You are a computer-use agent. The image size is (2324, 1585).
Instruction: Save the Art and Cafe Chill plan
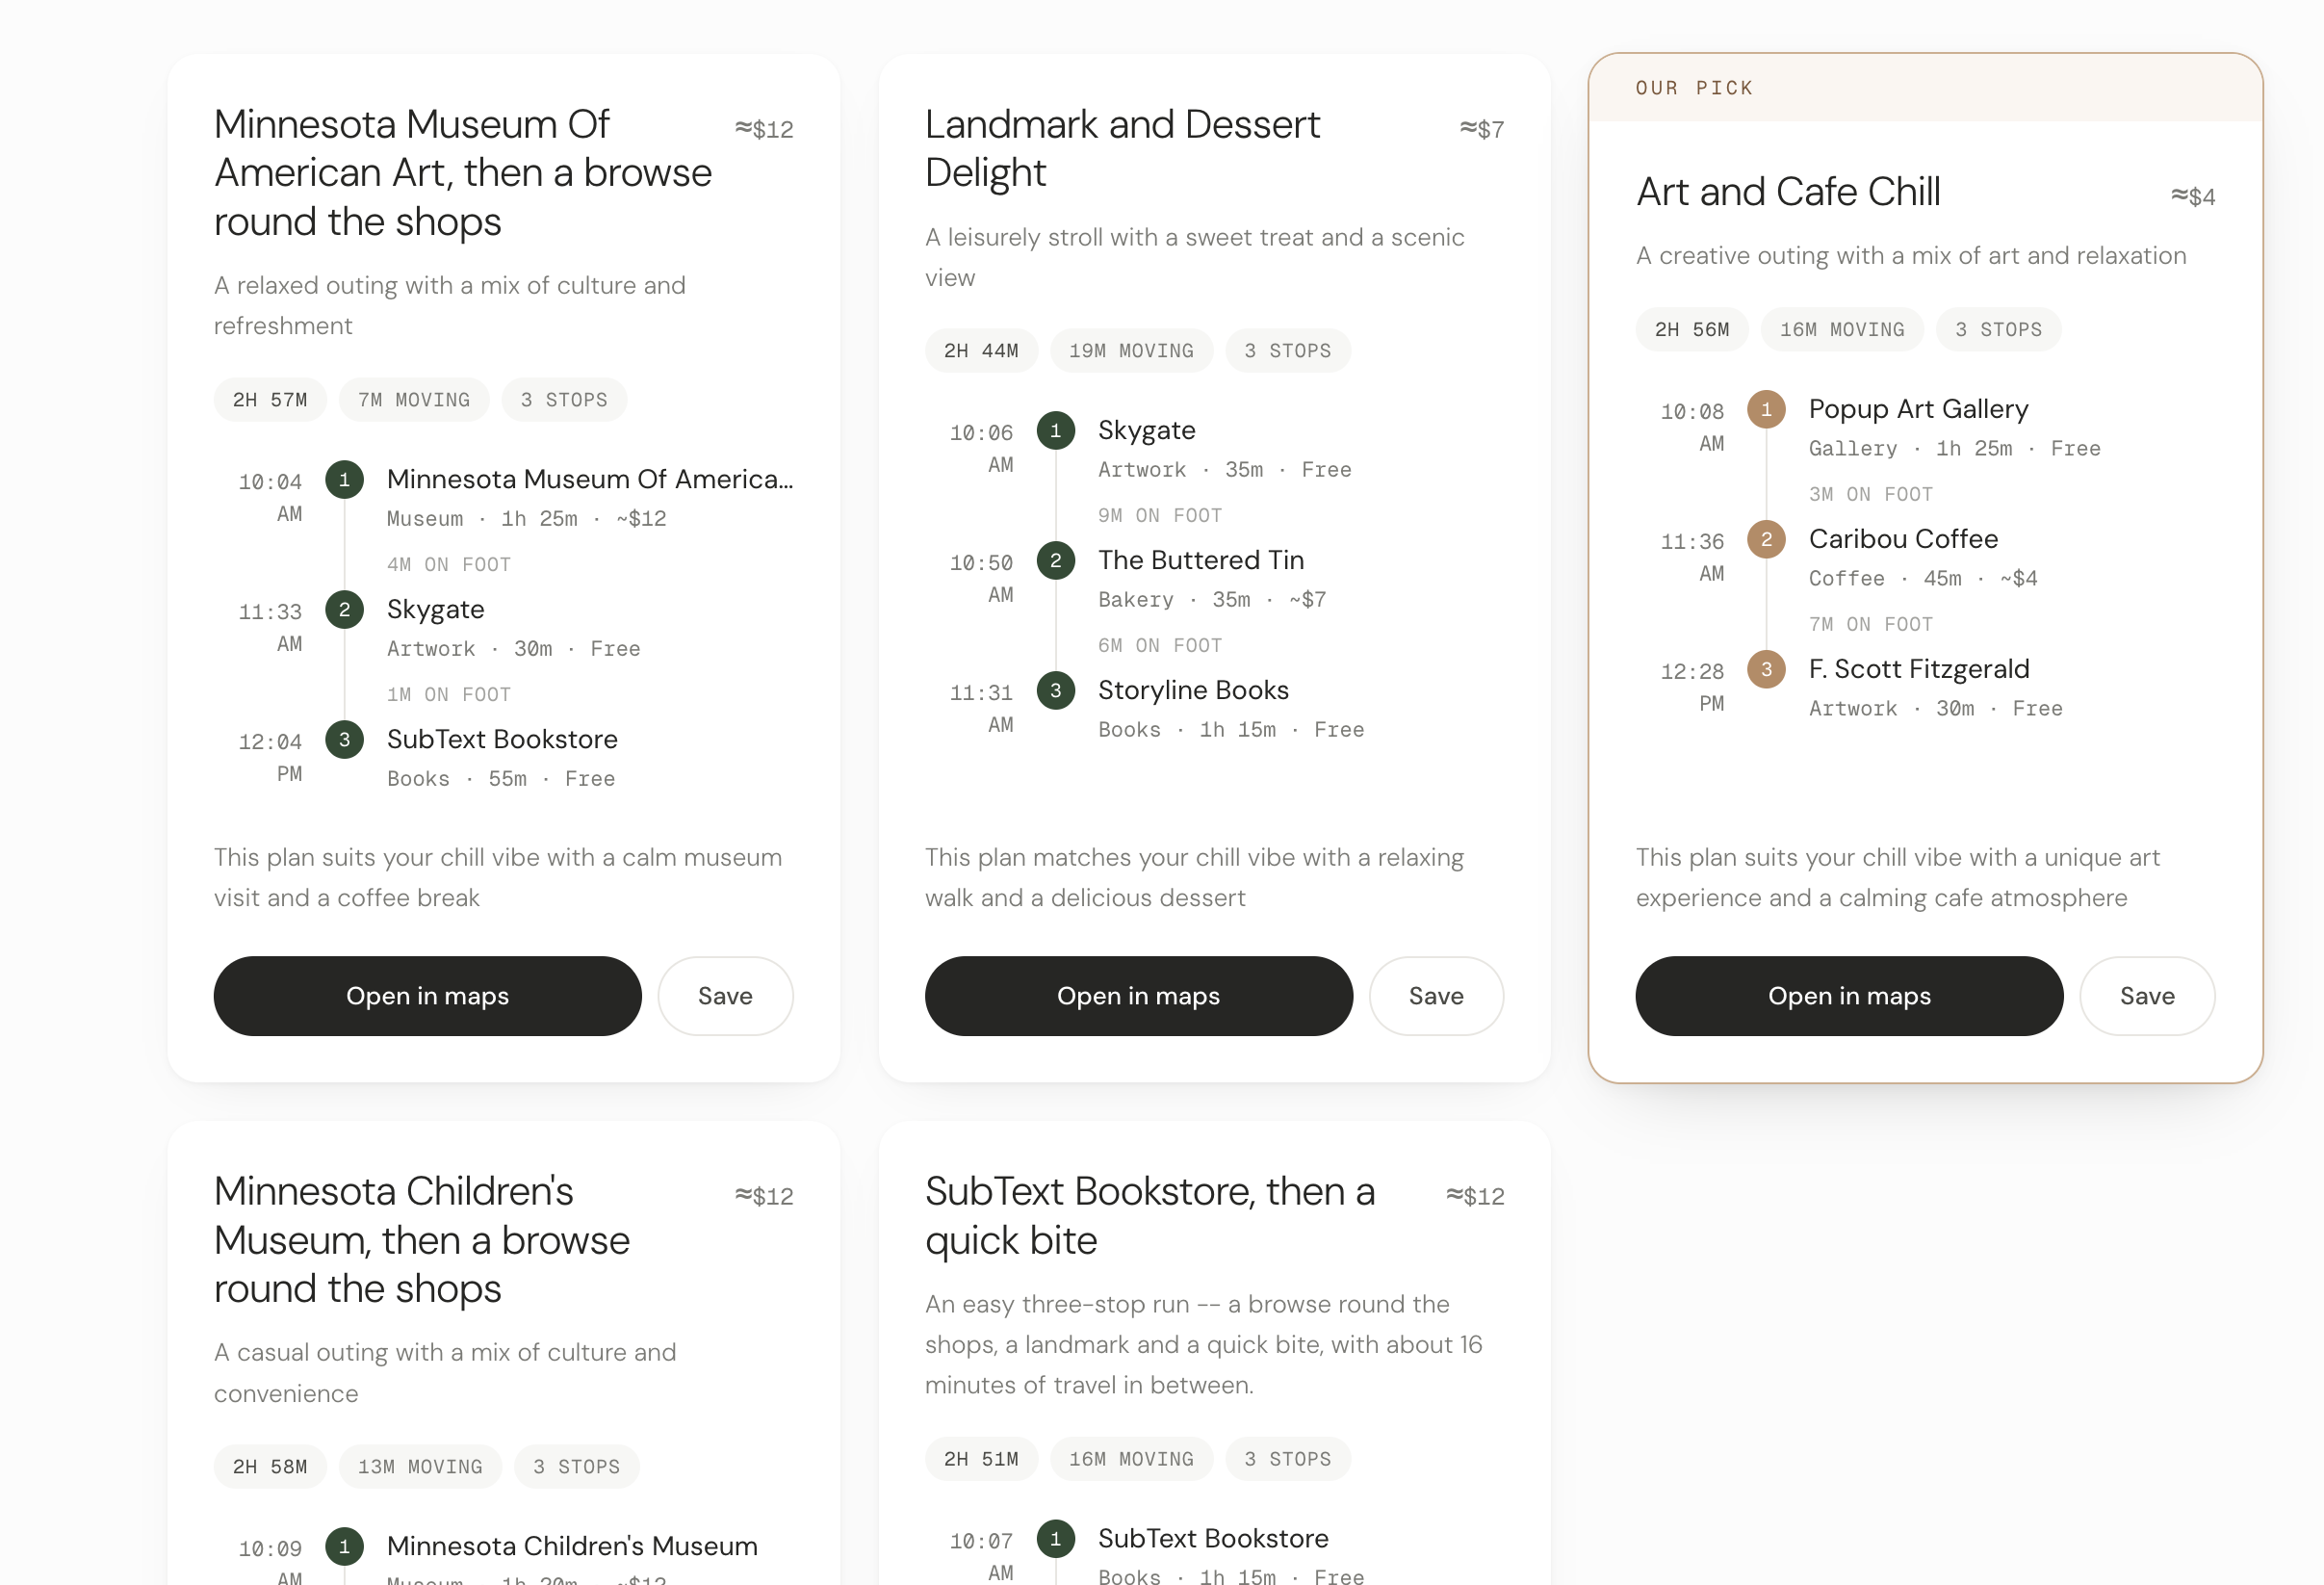point(2147,996)
